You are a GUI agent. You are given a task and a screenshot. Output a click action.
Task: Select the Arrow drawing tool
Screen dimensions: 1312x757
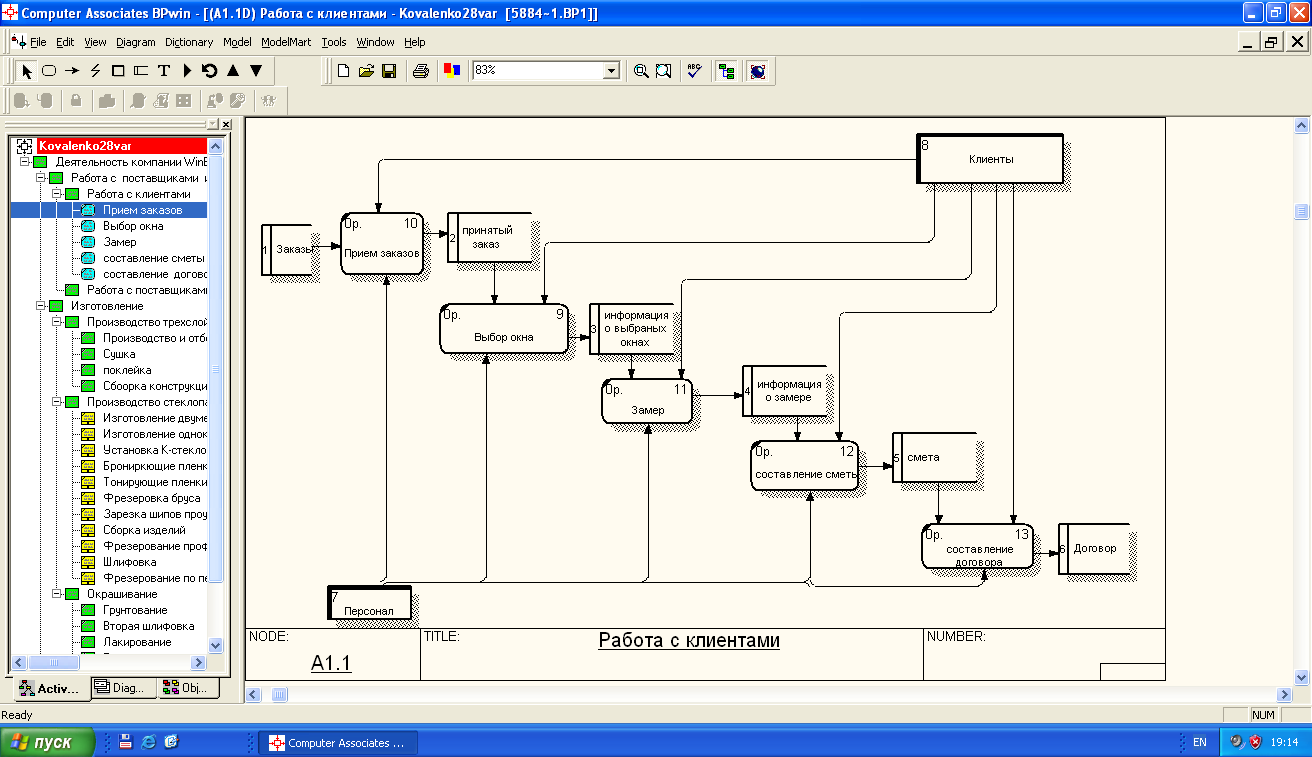tap(72, 71)
